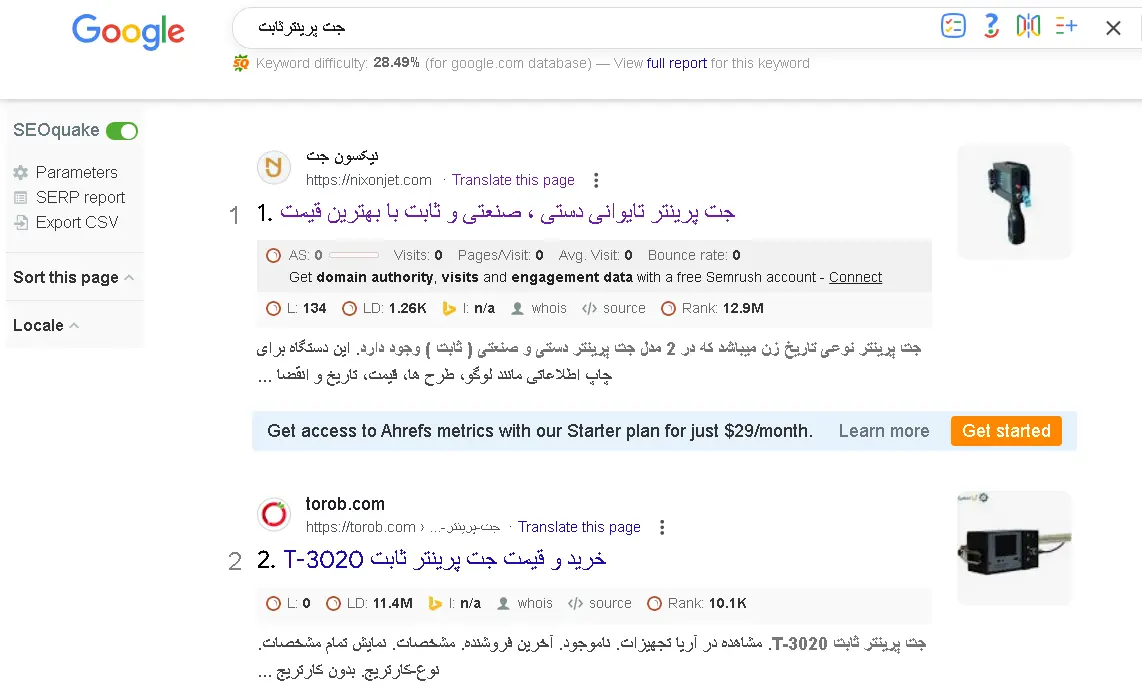
Task: Select Export CSV in the sidebar
Action: point(76,222)
